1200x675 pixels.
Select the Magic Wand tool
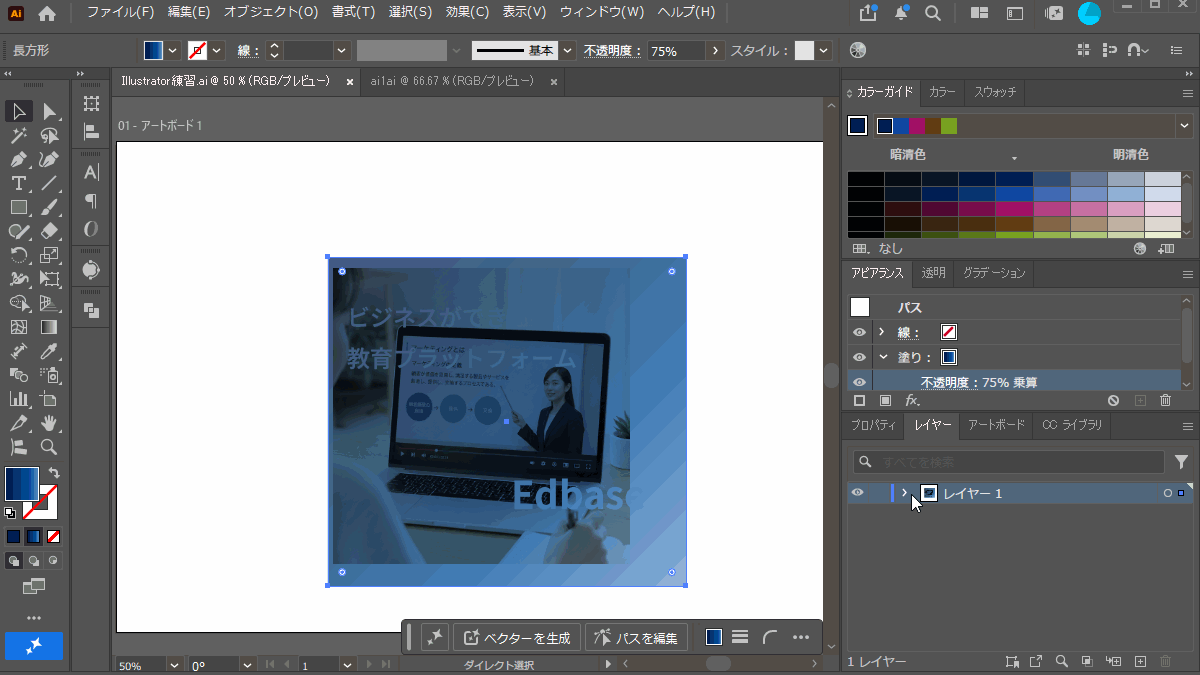coord(19,136)
